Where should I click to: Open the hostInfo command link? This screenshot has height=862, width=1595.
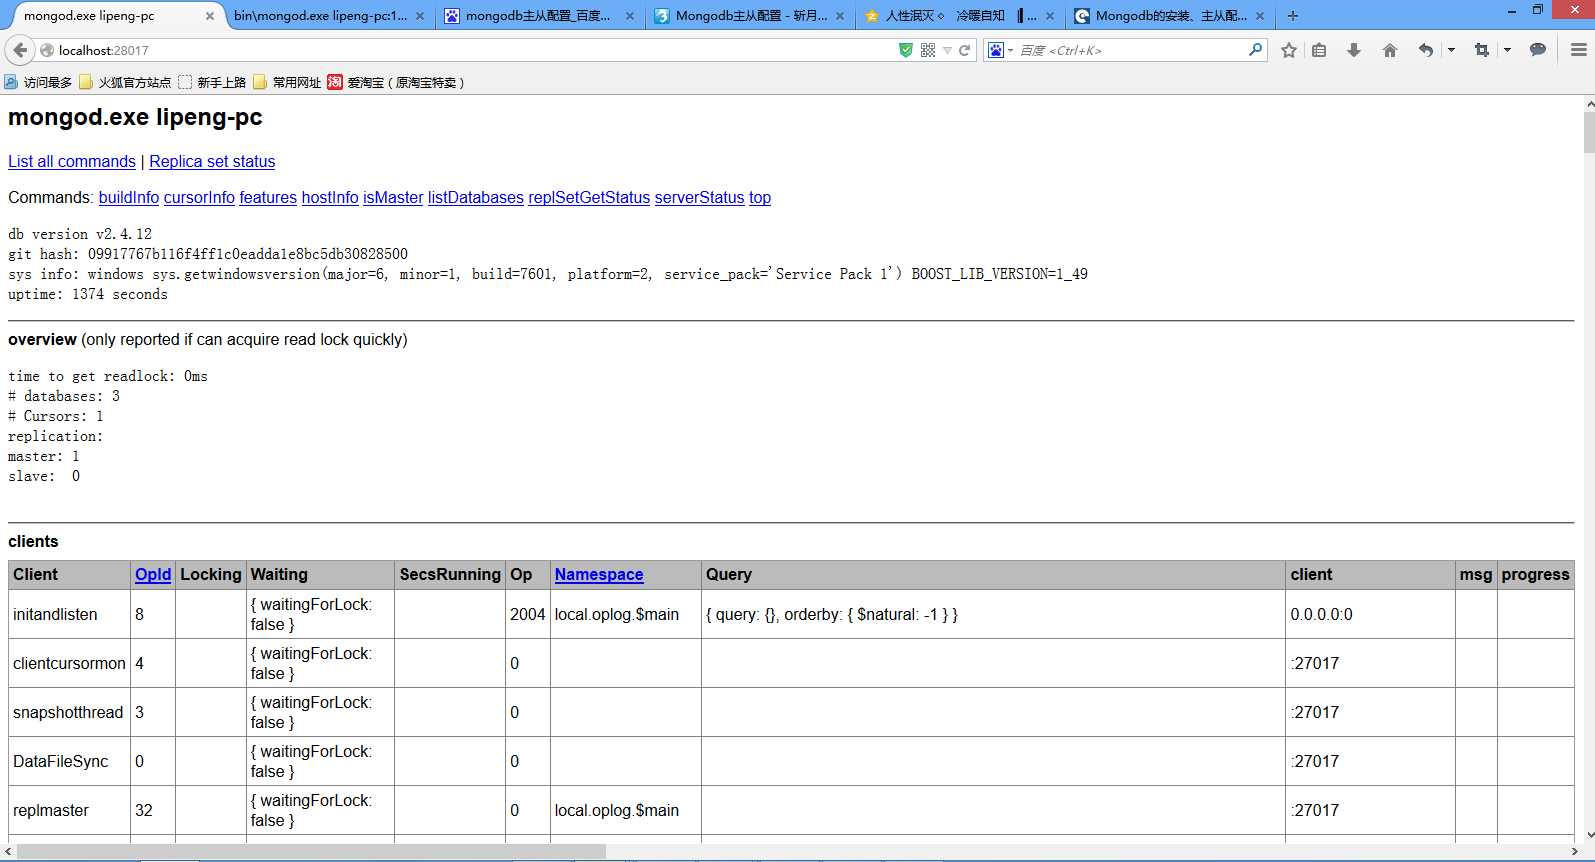[x=330, y=197]
